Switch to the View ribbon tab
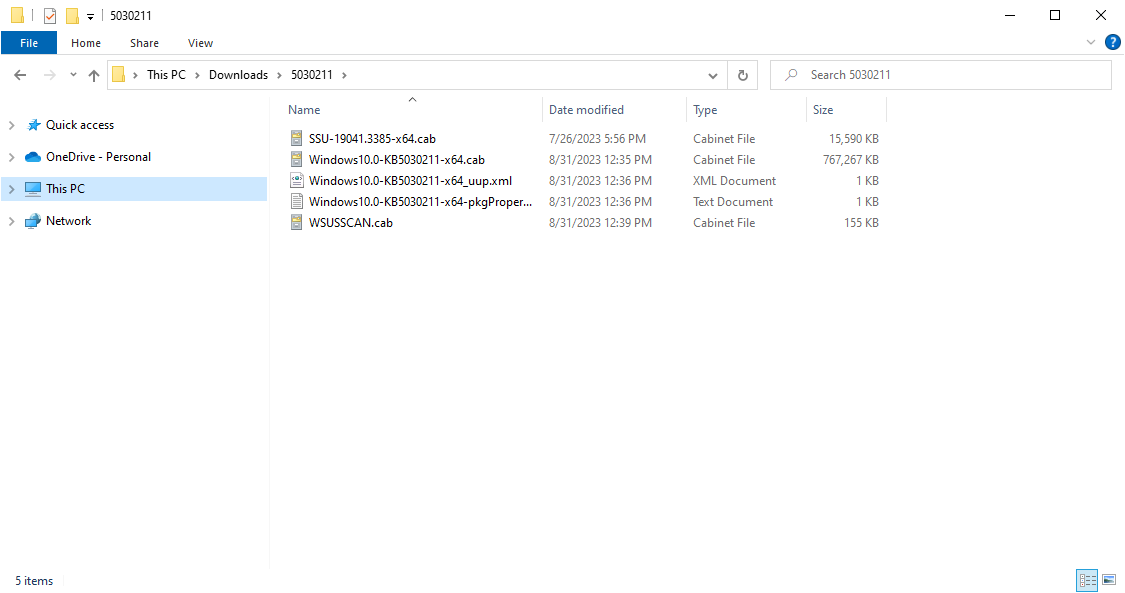This screenshot has width=1125, height=593. (x=200, y=43)
